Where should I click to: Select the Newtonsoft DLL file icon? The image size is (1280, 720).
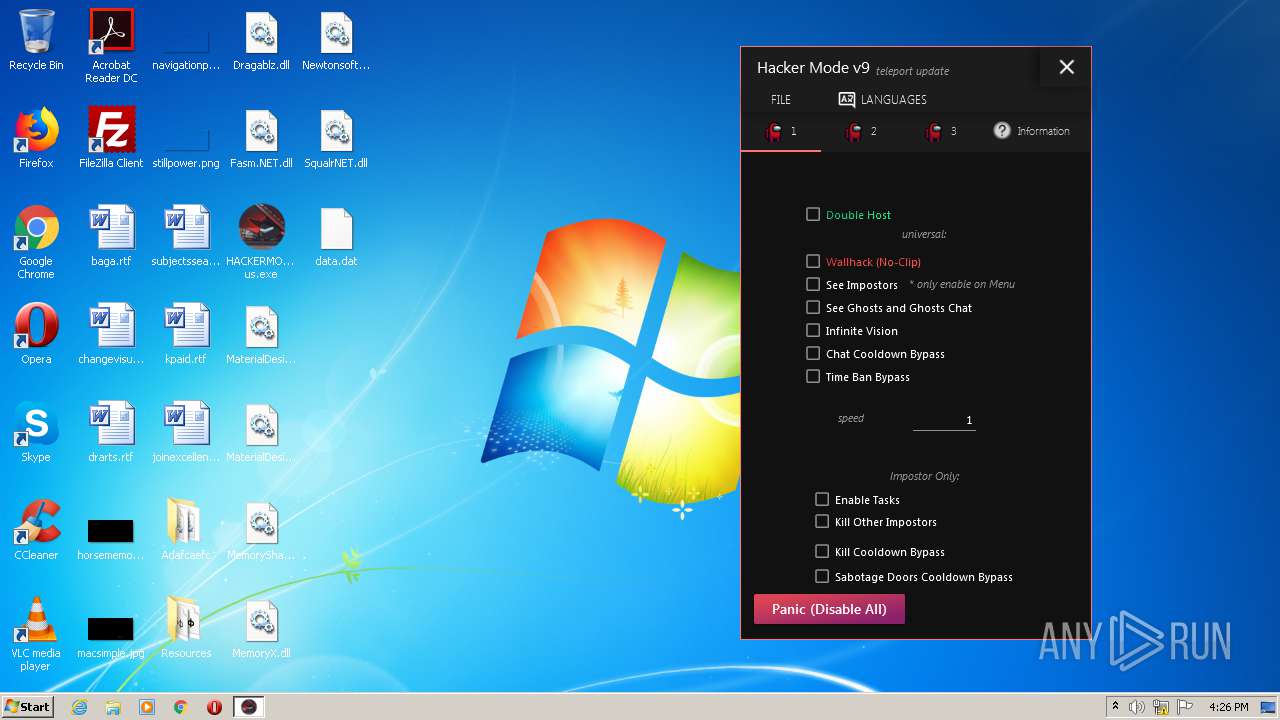[336, 40]
